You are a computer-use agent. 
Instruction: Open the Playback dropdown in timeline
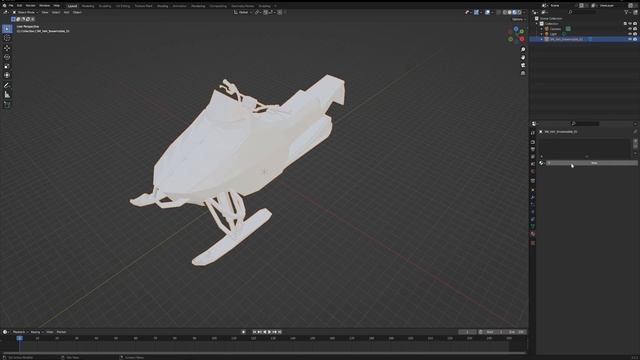[20, 332]
